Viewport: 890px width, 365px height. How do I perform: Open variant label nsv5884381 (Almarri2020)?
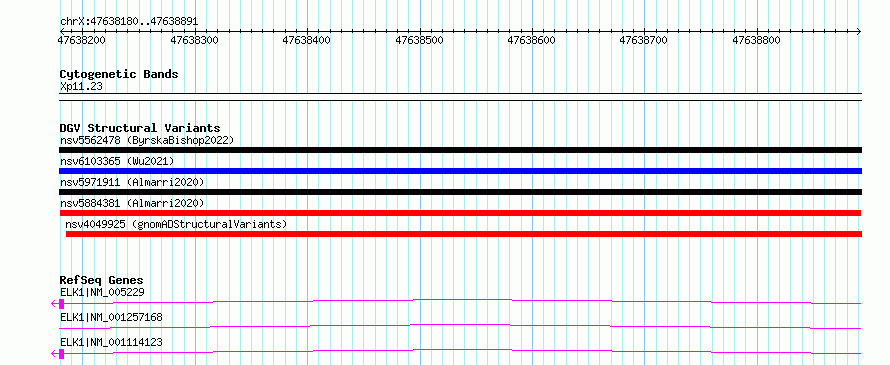(x=132, y=203)
